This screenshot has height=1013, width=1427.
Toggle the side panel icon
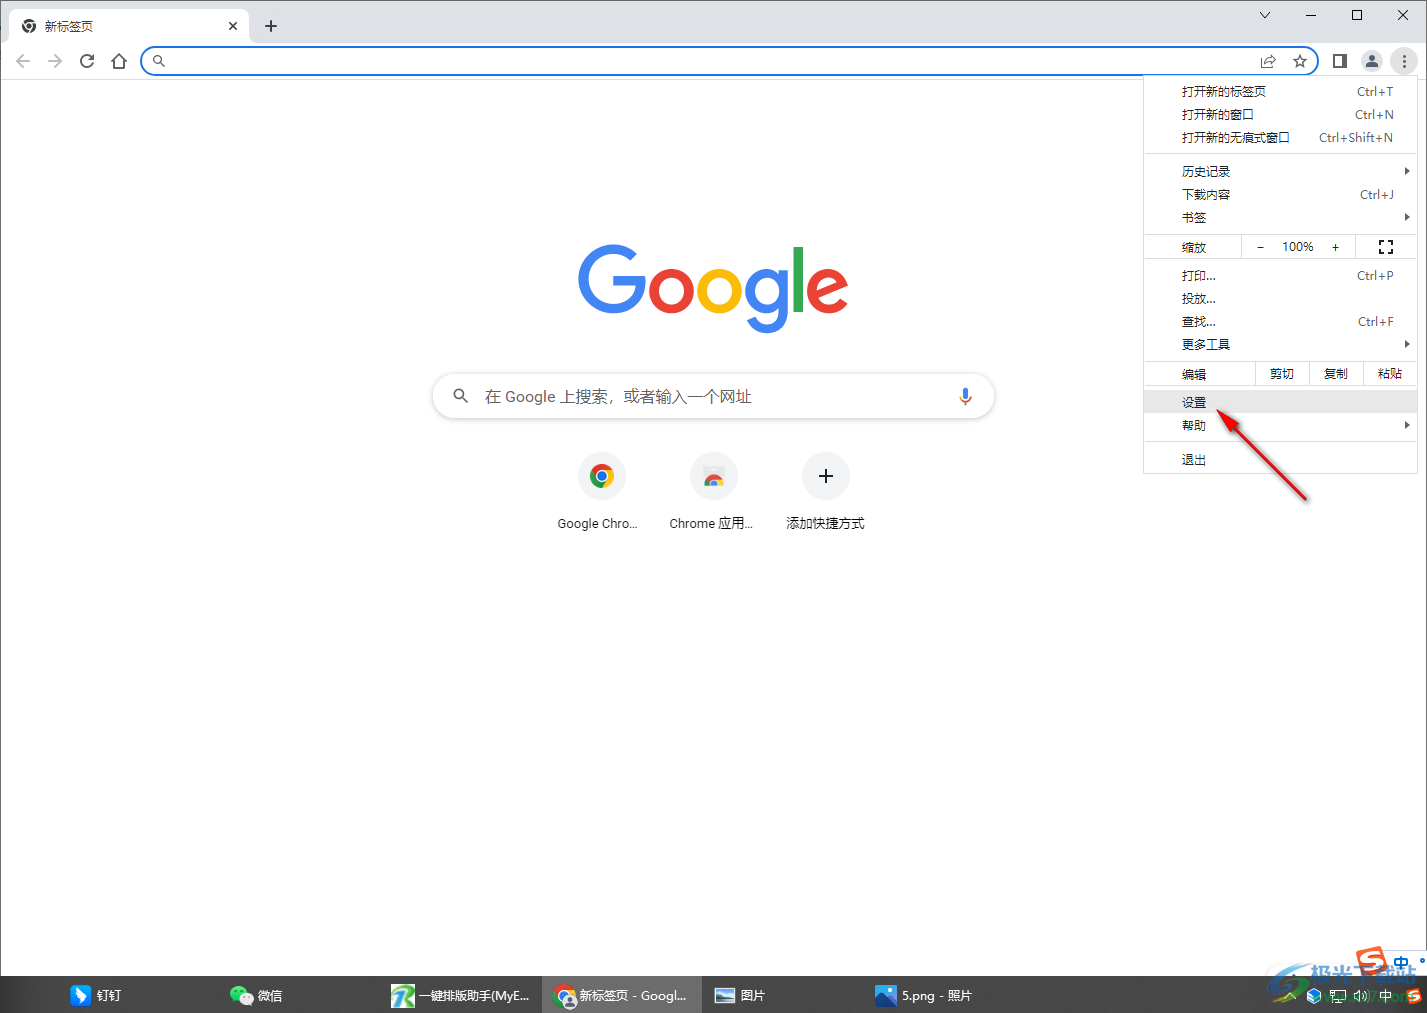1340,61
